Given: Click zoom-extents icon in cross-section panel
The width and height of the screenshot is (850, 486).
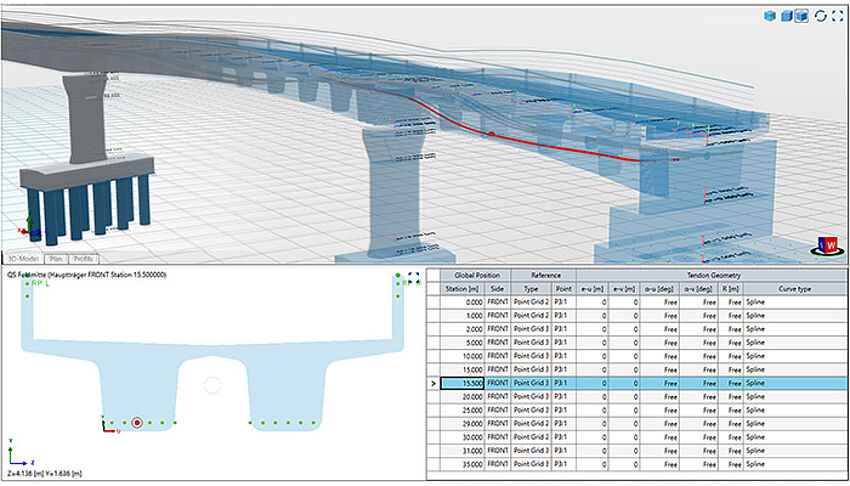Looking at the screenshot, I should [x=411, y=274].
